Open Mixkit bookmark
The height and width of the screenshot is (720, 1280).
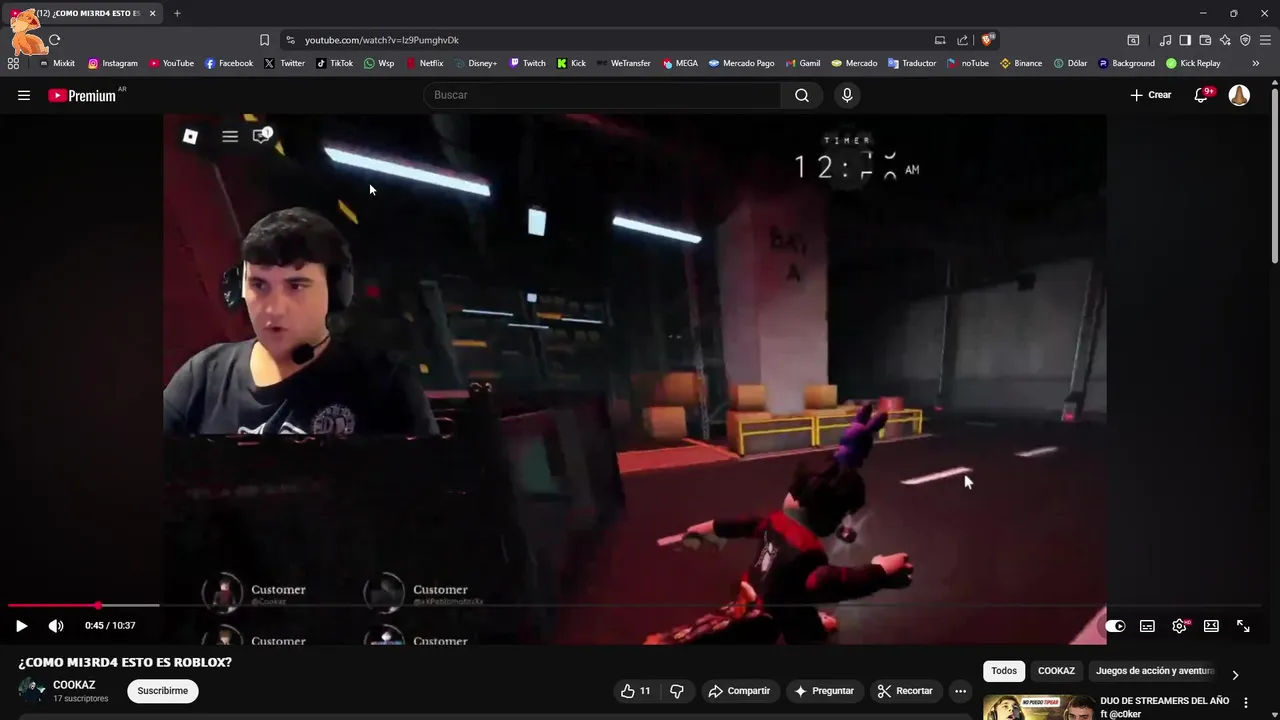point(56,63)
